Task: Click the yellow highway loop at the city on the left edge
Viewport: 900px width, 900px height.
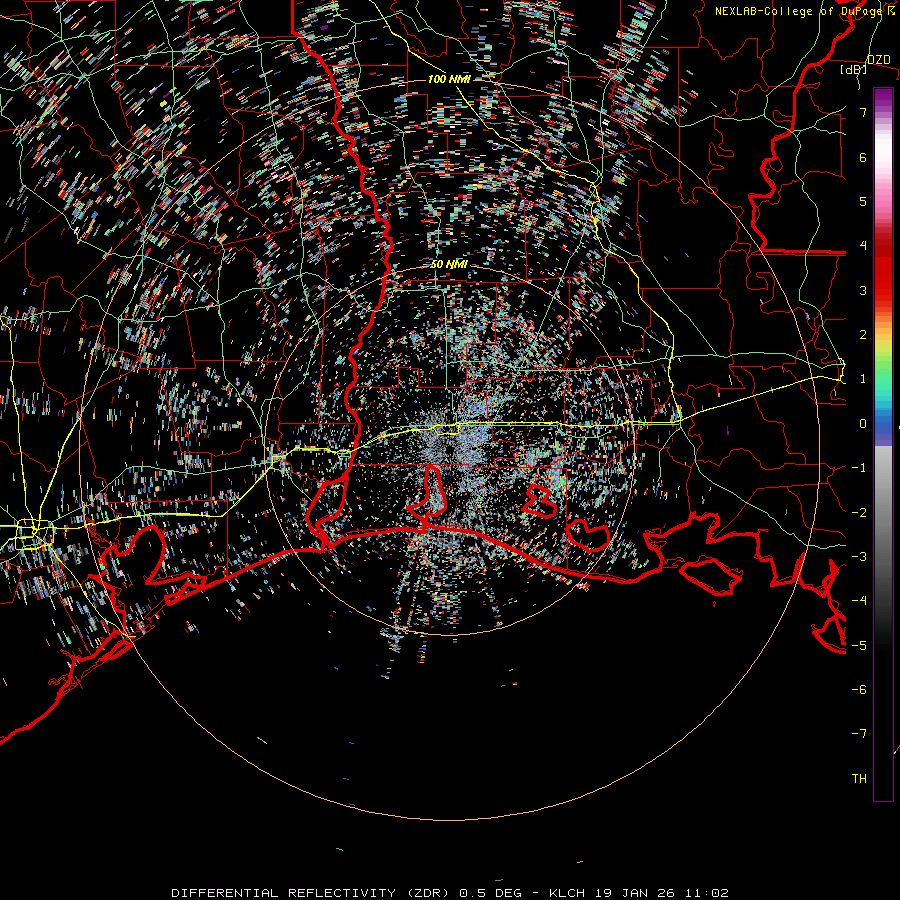Action: click(x=34, y=534)
